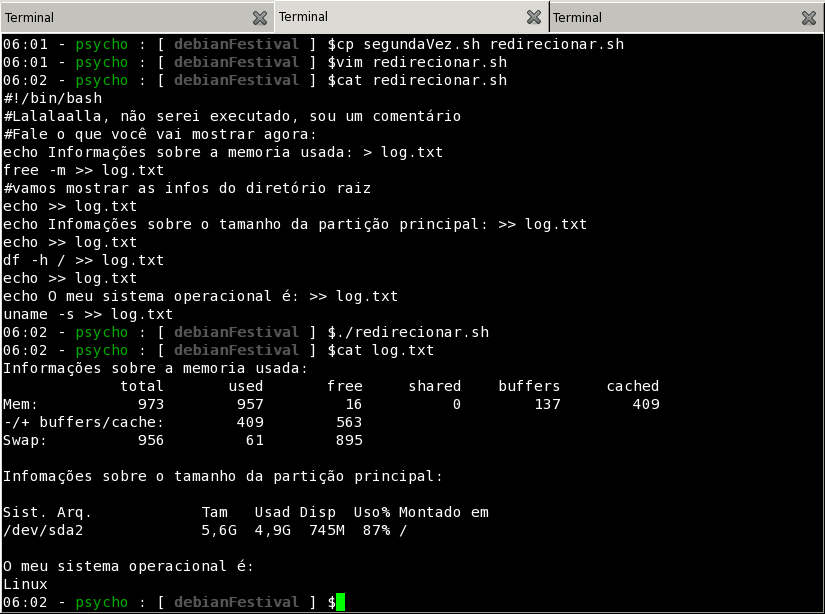Screen dimensions: 825x614
Task: Close the first Terminal tab
Action: [260, 18]
